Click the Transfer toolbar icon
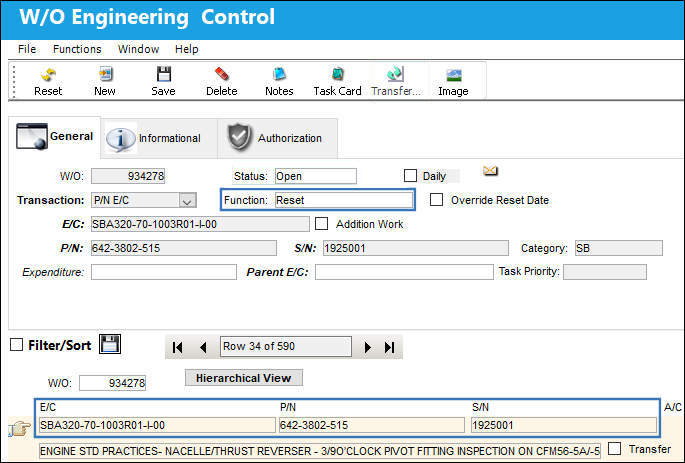 click(x=396, y=74)
